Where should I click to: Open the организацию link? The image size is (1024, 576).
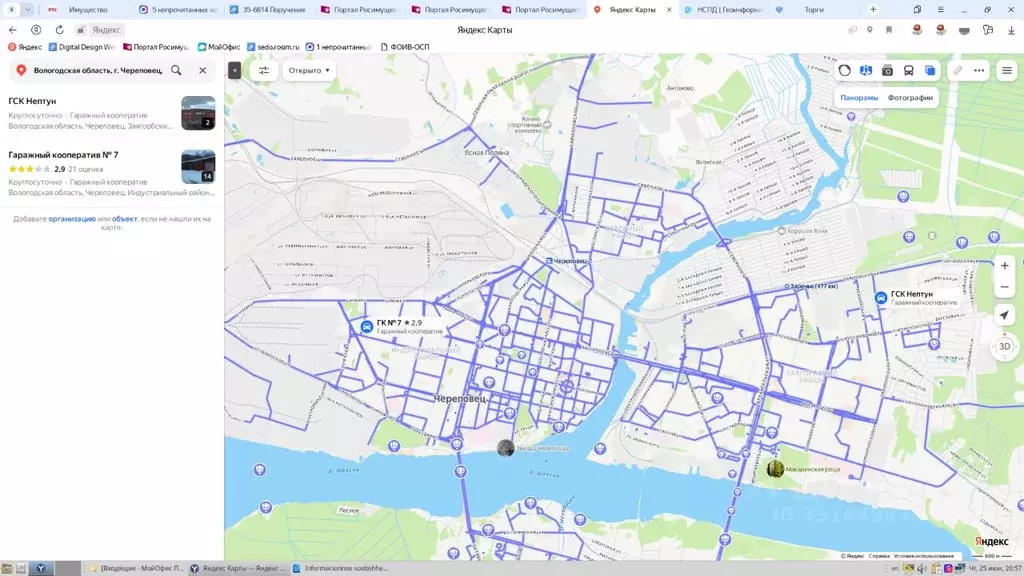(72, 219)
